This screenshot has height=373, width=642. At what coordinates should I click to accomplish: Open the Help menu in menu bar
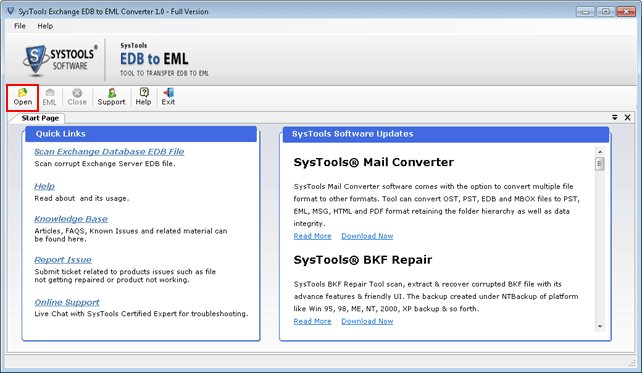point(45,26)
